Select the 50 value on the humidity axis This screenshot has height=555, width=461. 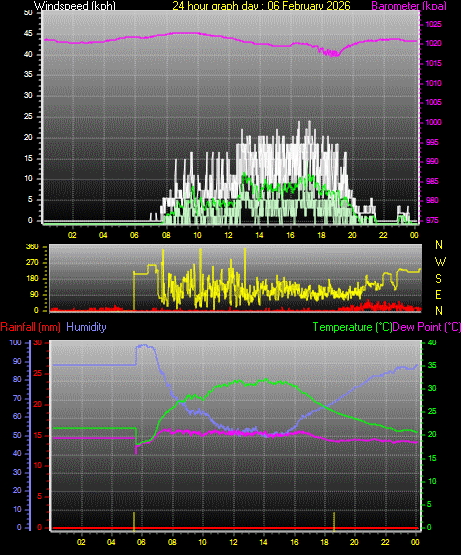click(x=17, y=435)
